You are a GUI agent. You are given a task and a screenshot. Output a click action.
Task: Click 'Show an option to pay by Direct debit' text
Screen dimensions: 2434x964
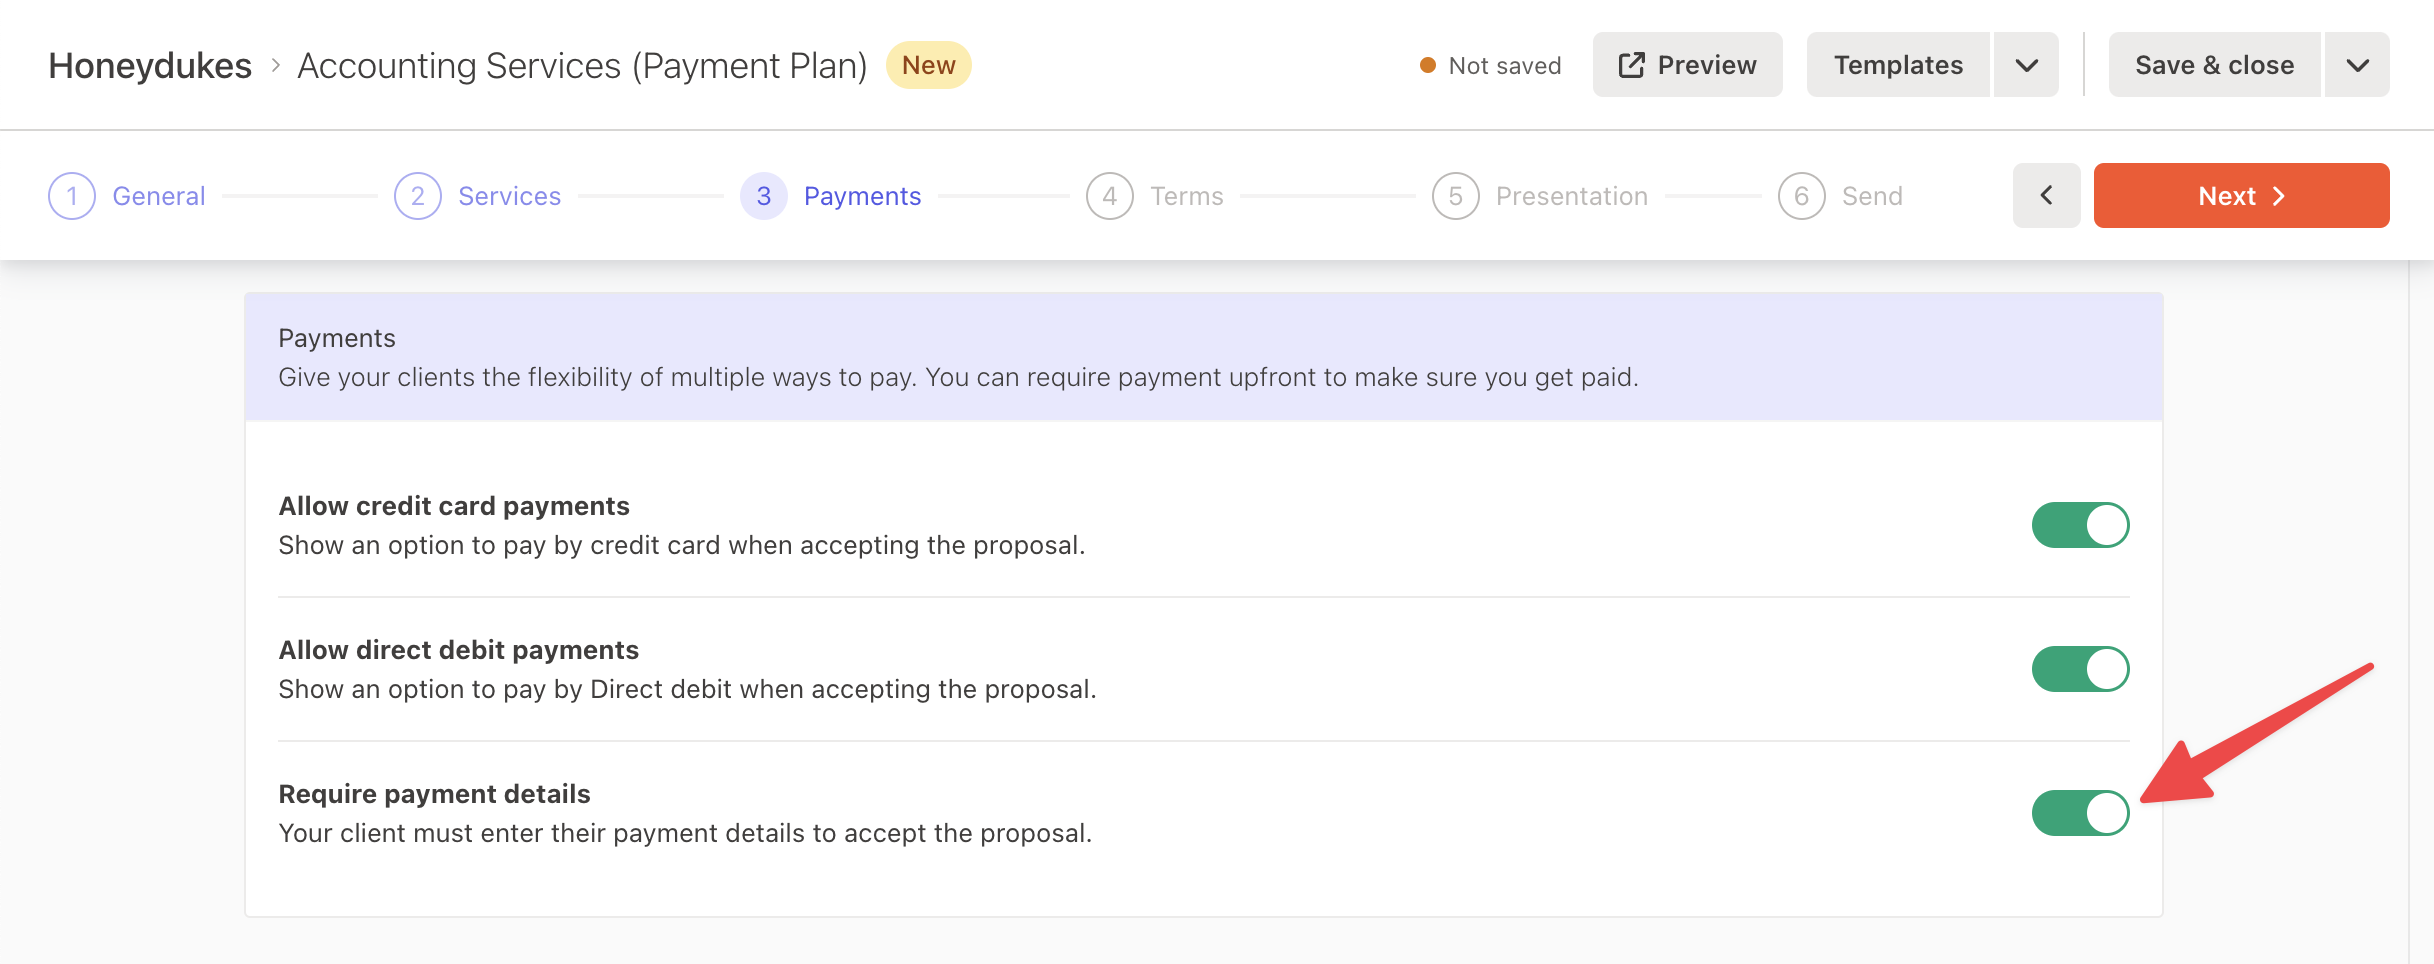[x=688, y=689]
